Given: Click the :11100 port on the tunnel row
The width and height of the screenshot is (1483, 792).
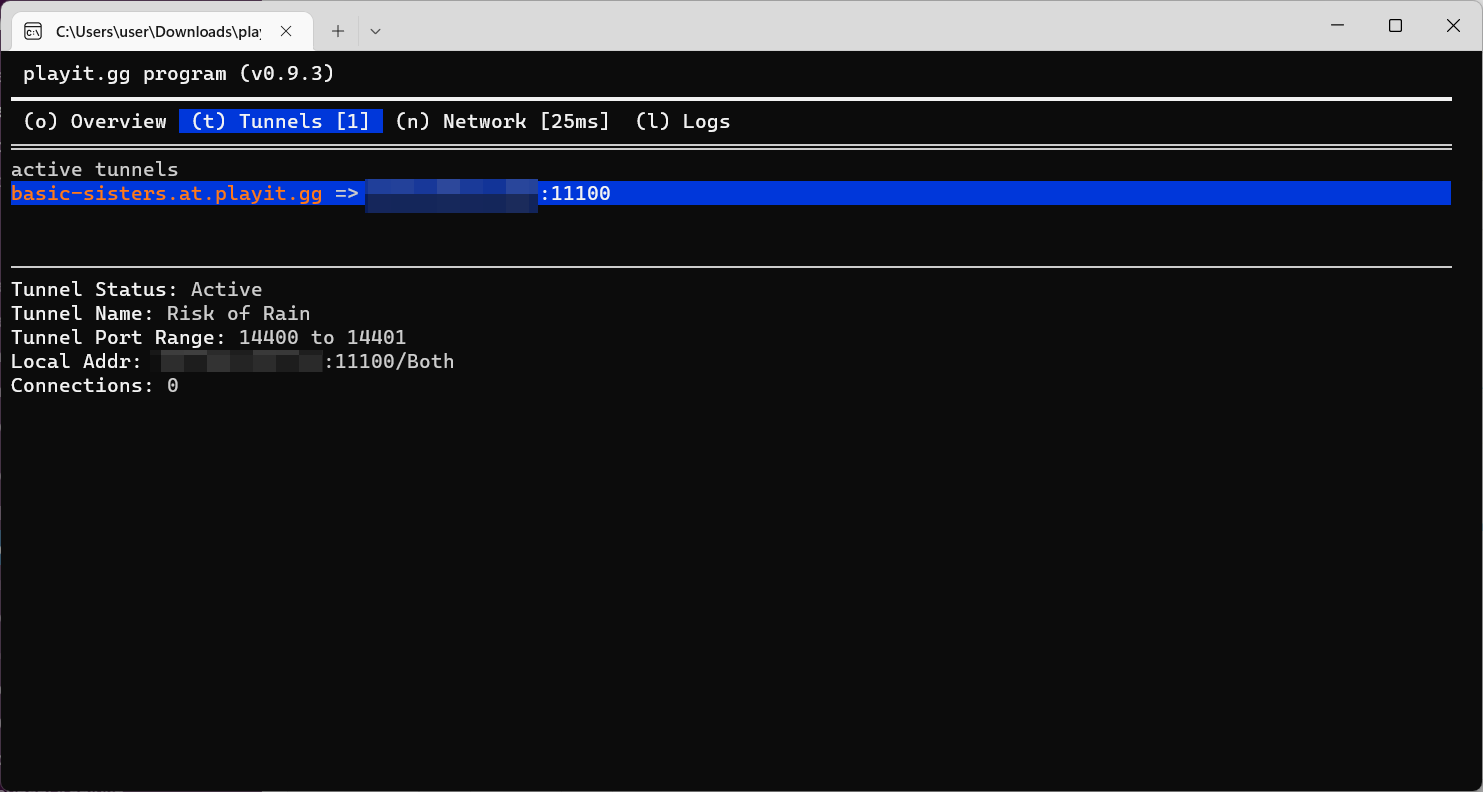Looking at the screenshot, I should (575, 193).
